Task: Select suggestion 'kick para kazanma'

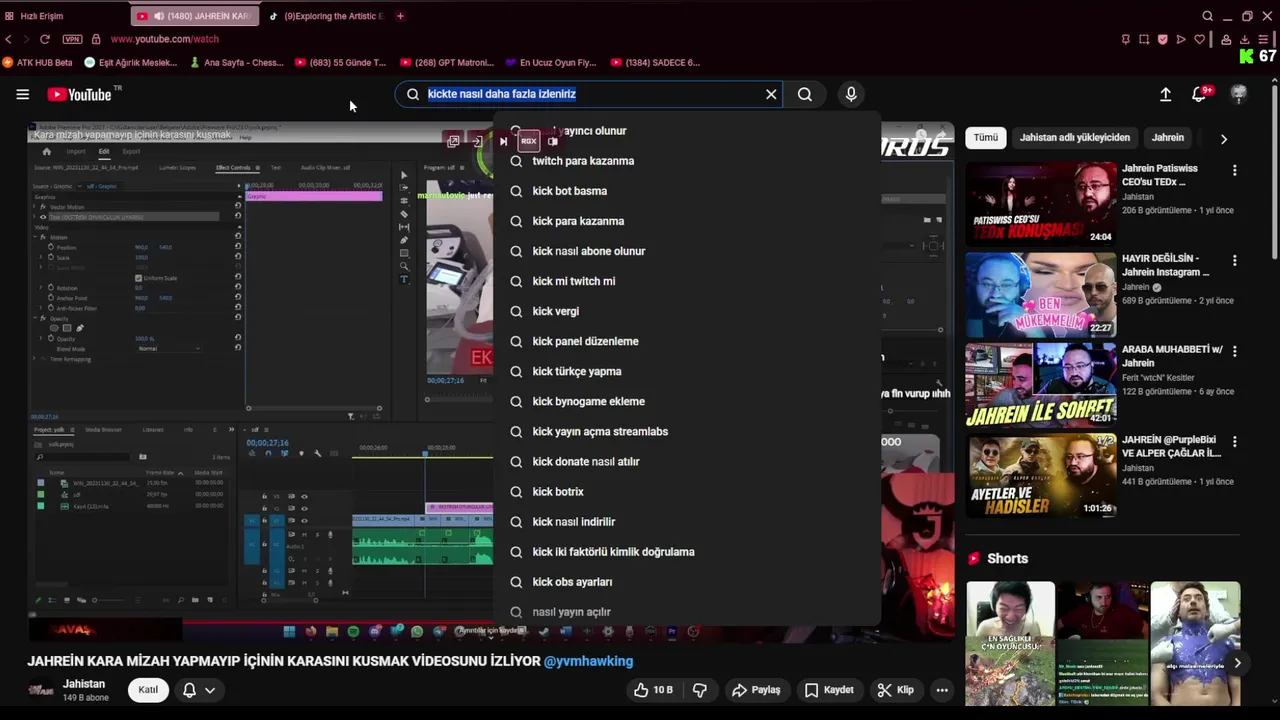Action: (687, 221)
